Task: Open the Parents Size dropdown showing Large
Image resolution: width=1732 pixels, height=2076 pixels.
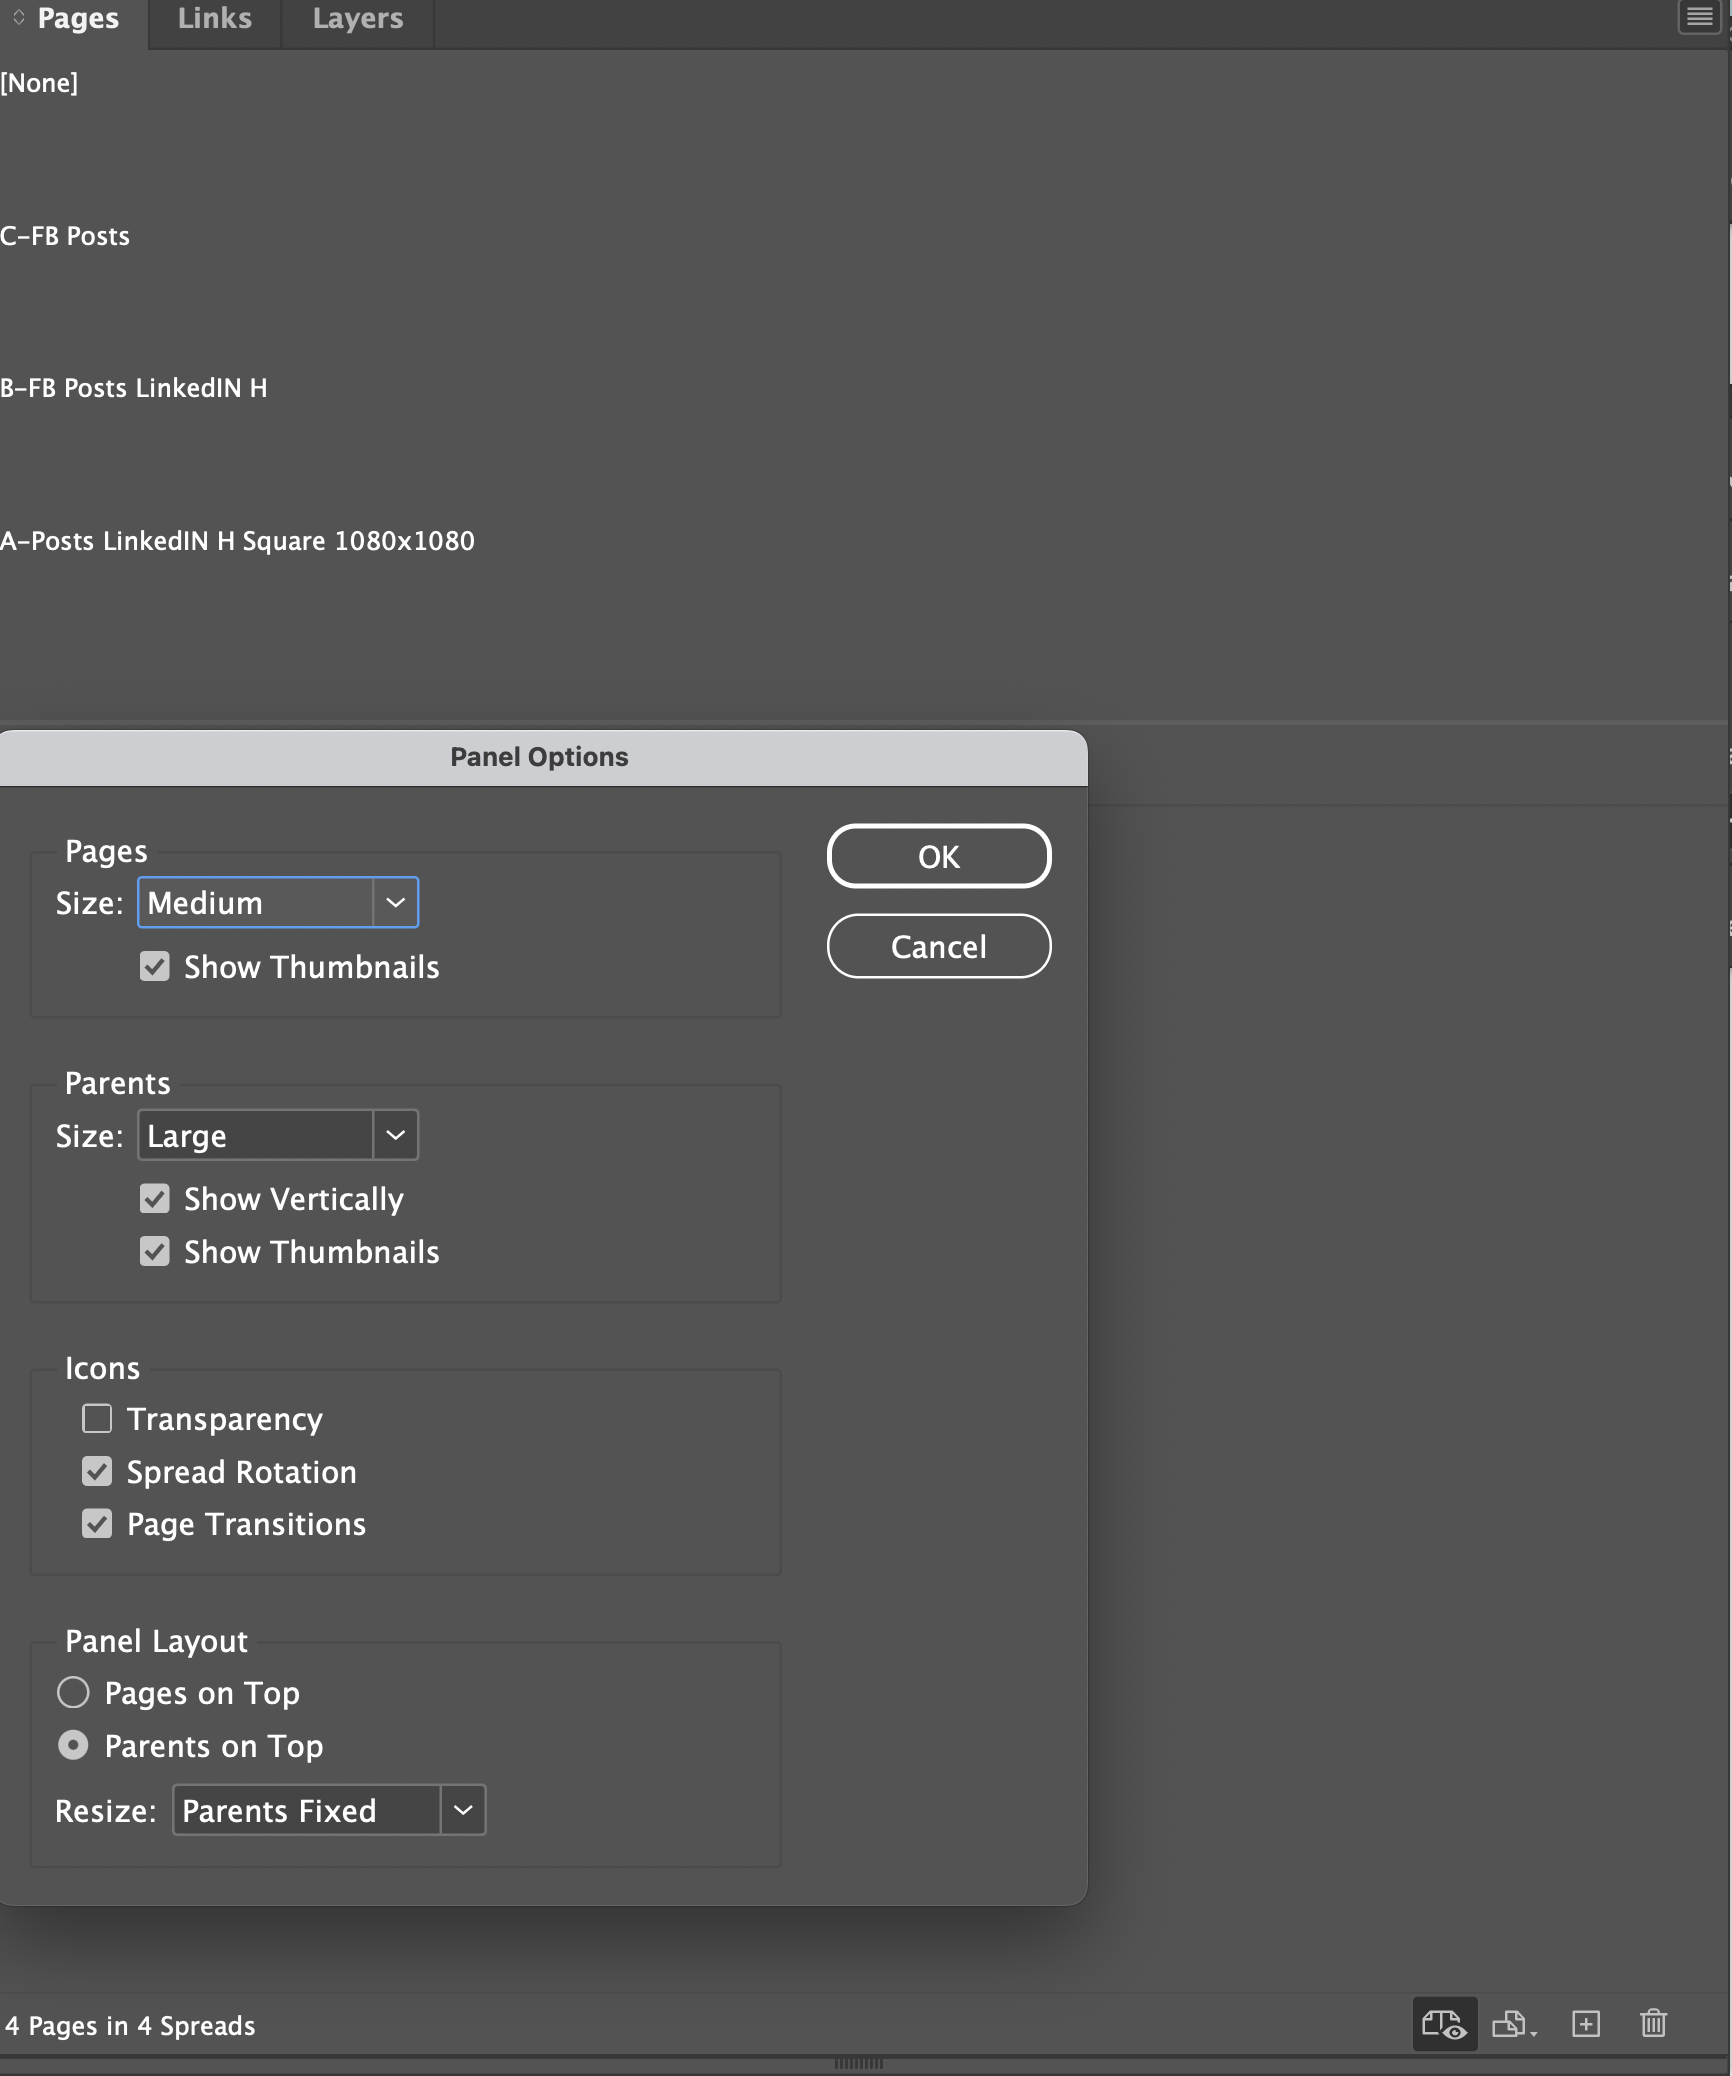Action: [278, 1135]
